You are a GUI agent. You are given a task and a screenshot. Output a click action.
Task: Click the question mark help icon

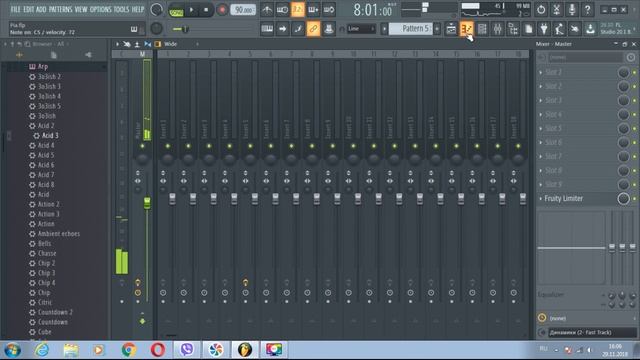click(588, 10)
